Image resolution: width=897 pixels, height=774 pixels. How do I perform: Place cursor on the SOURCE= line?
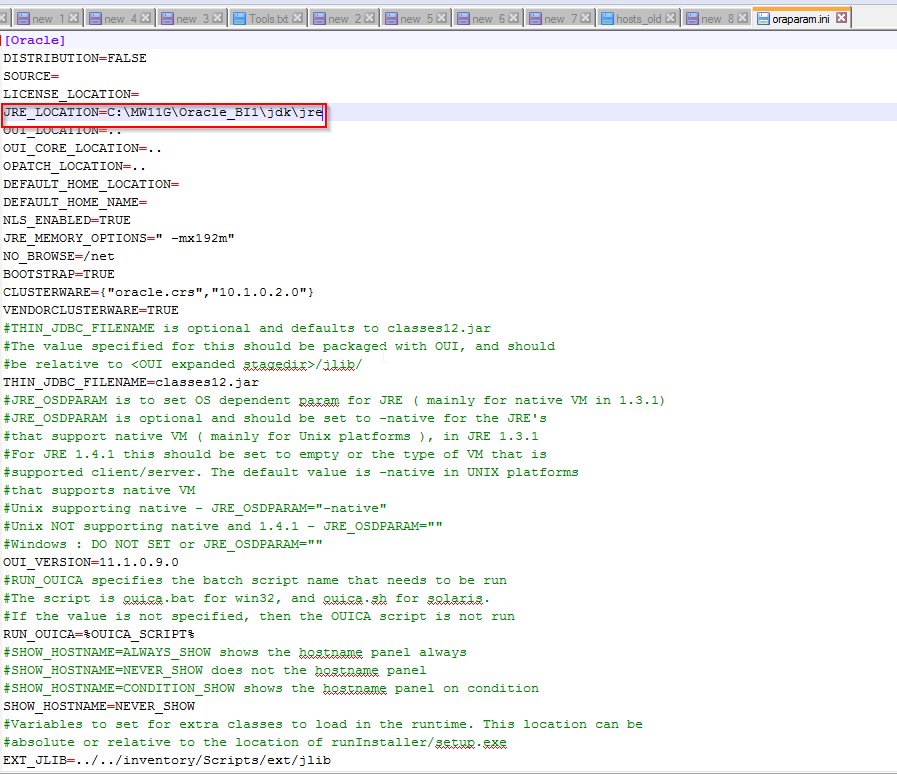(31, 76)
